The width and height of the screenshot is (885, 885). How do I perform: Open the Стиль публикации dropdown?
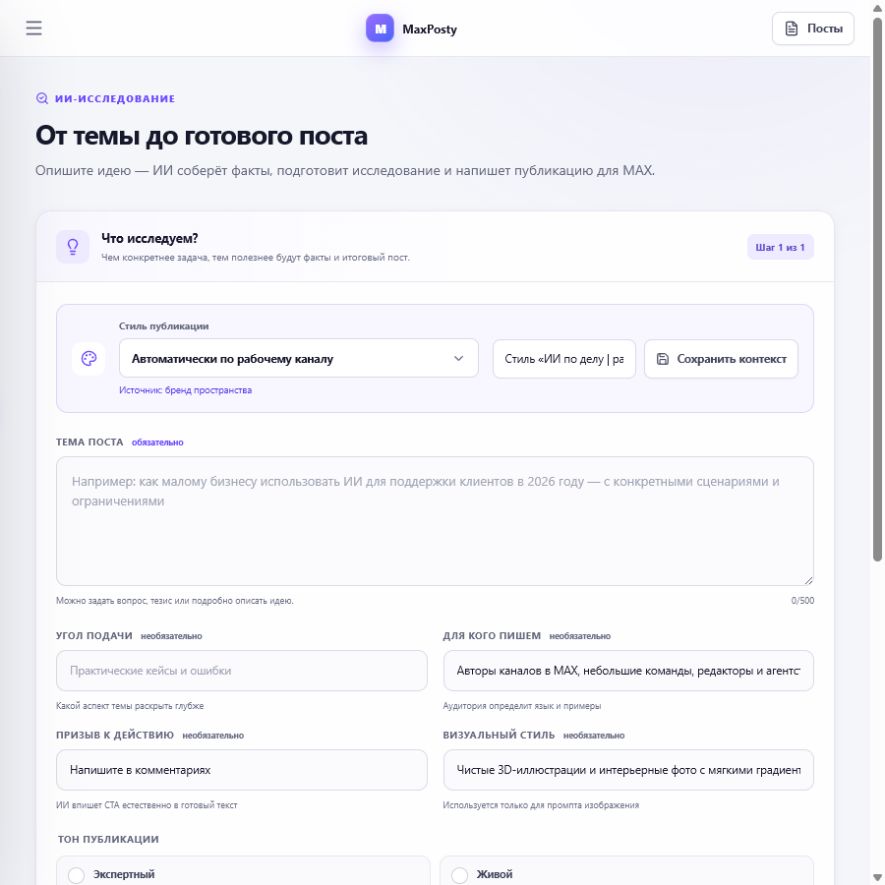[299, 358]
